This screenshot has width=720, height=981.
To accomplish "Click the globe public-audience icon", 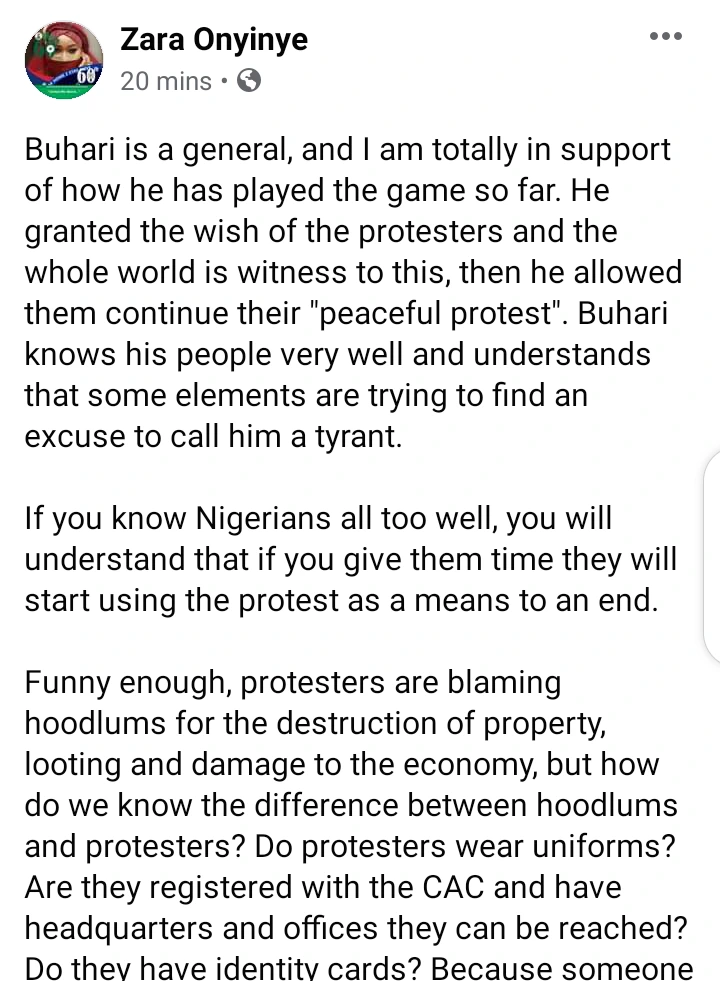I will tap(248, 80).
